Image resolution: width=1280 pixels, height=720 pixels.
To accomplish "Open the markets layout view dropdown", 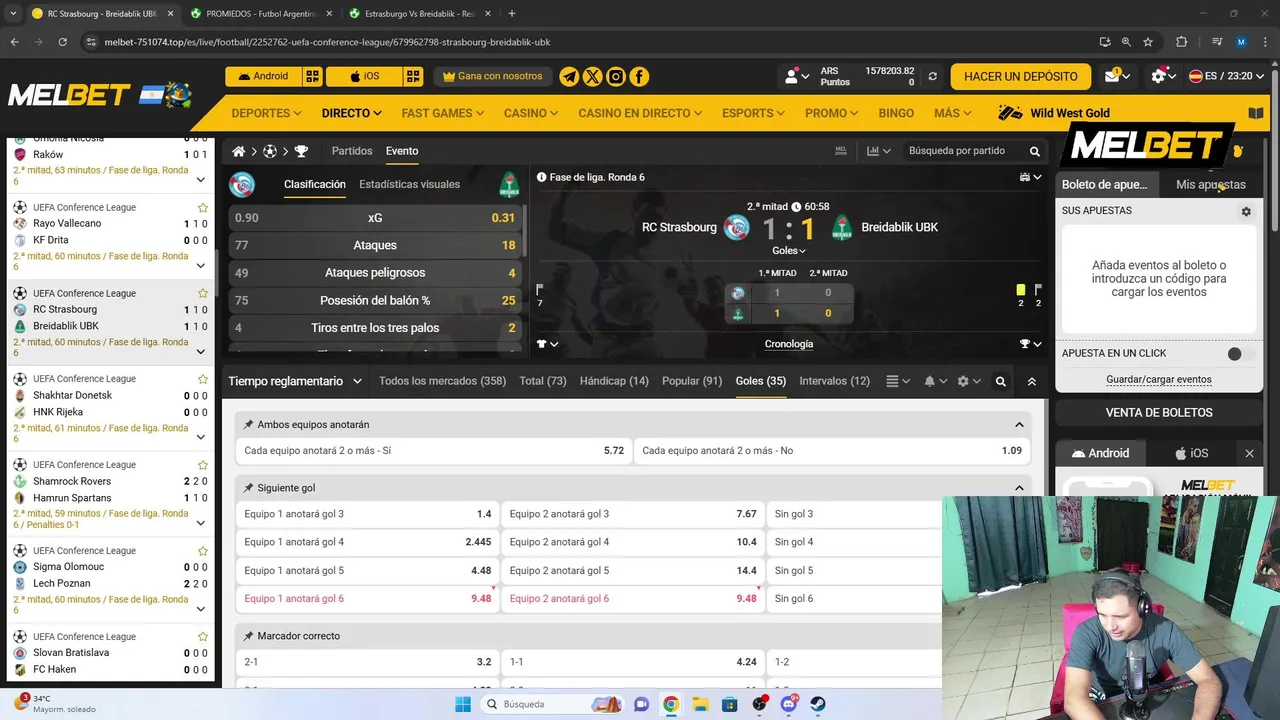I will [x=898, y=381].
